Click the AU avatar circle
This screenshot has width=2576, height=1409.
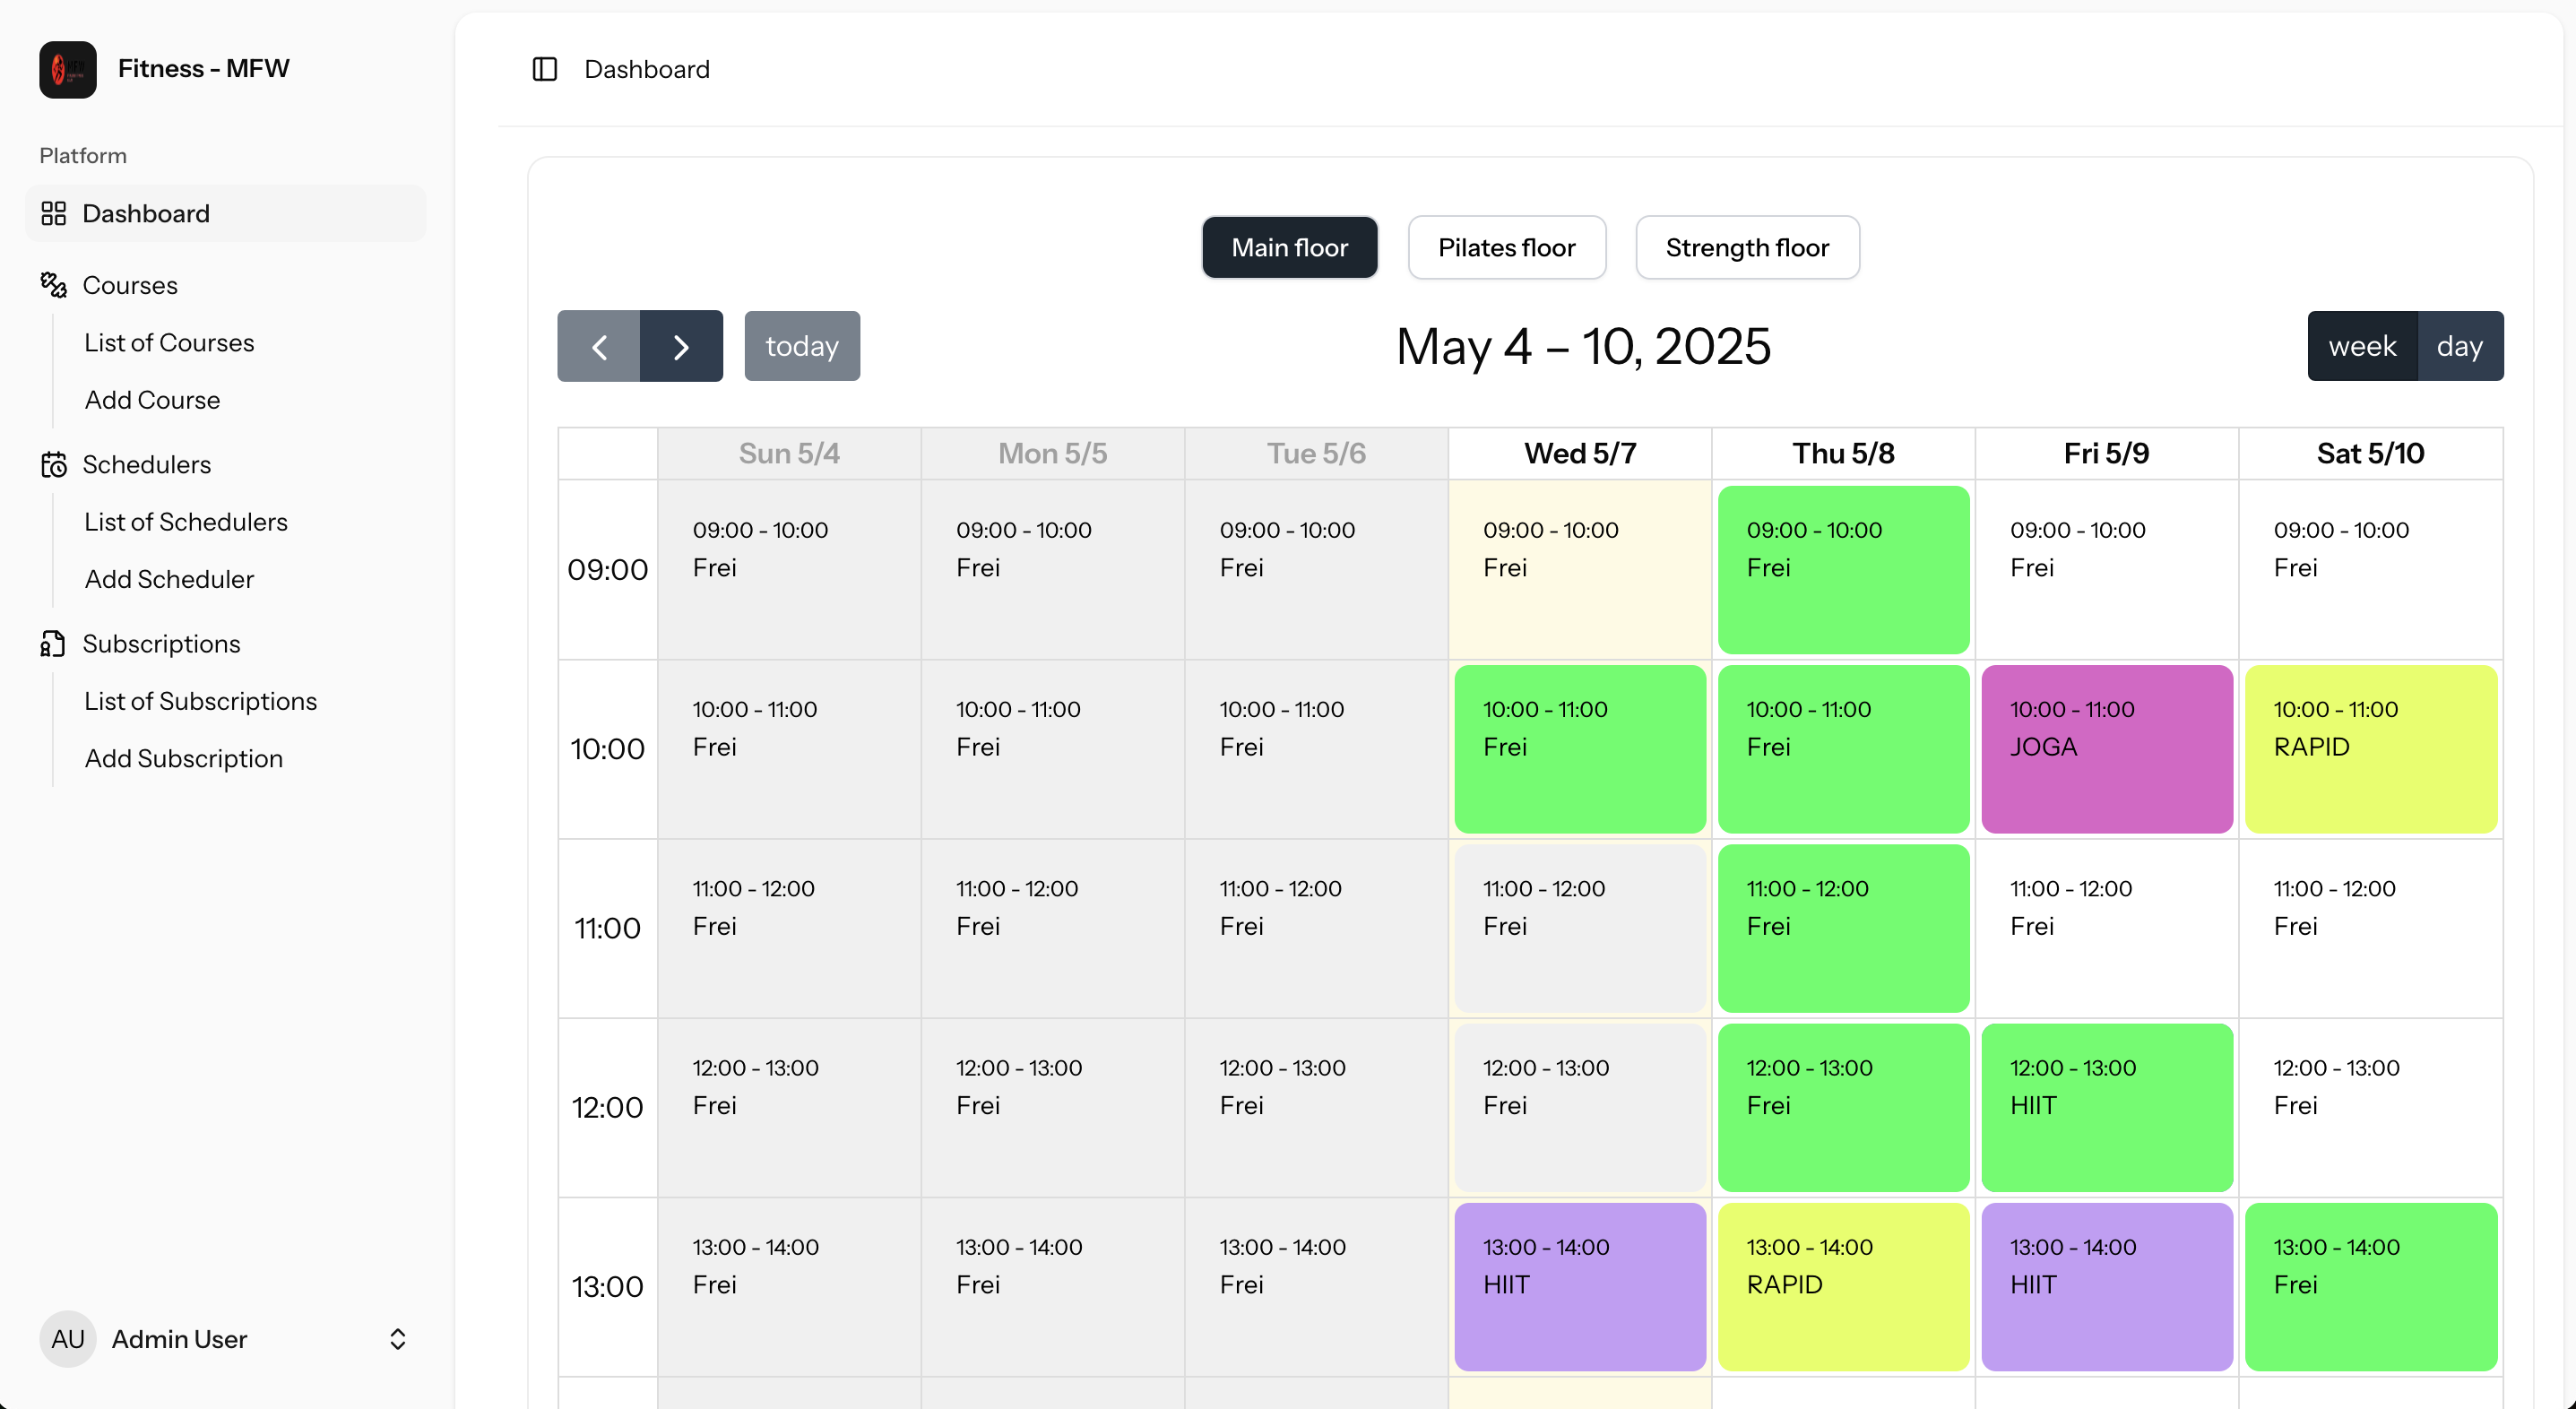coord(68,1339)
